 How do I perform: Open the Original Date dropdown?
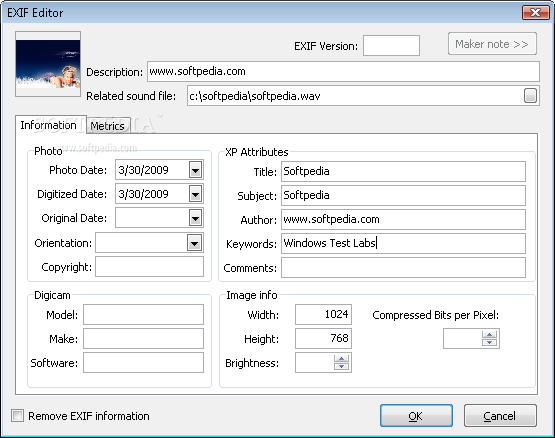(x=195, y=218)
